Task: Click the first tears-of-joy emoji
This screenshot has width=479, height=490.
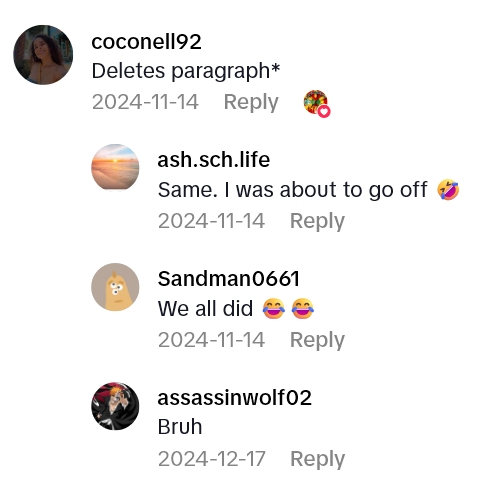Action: 274,309
